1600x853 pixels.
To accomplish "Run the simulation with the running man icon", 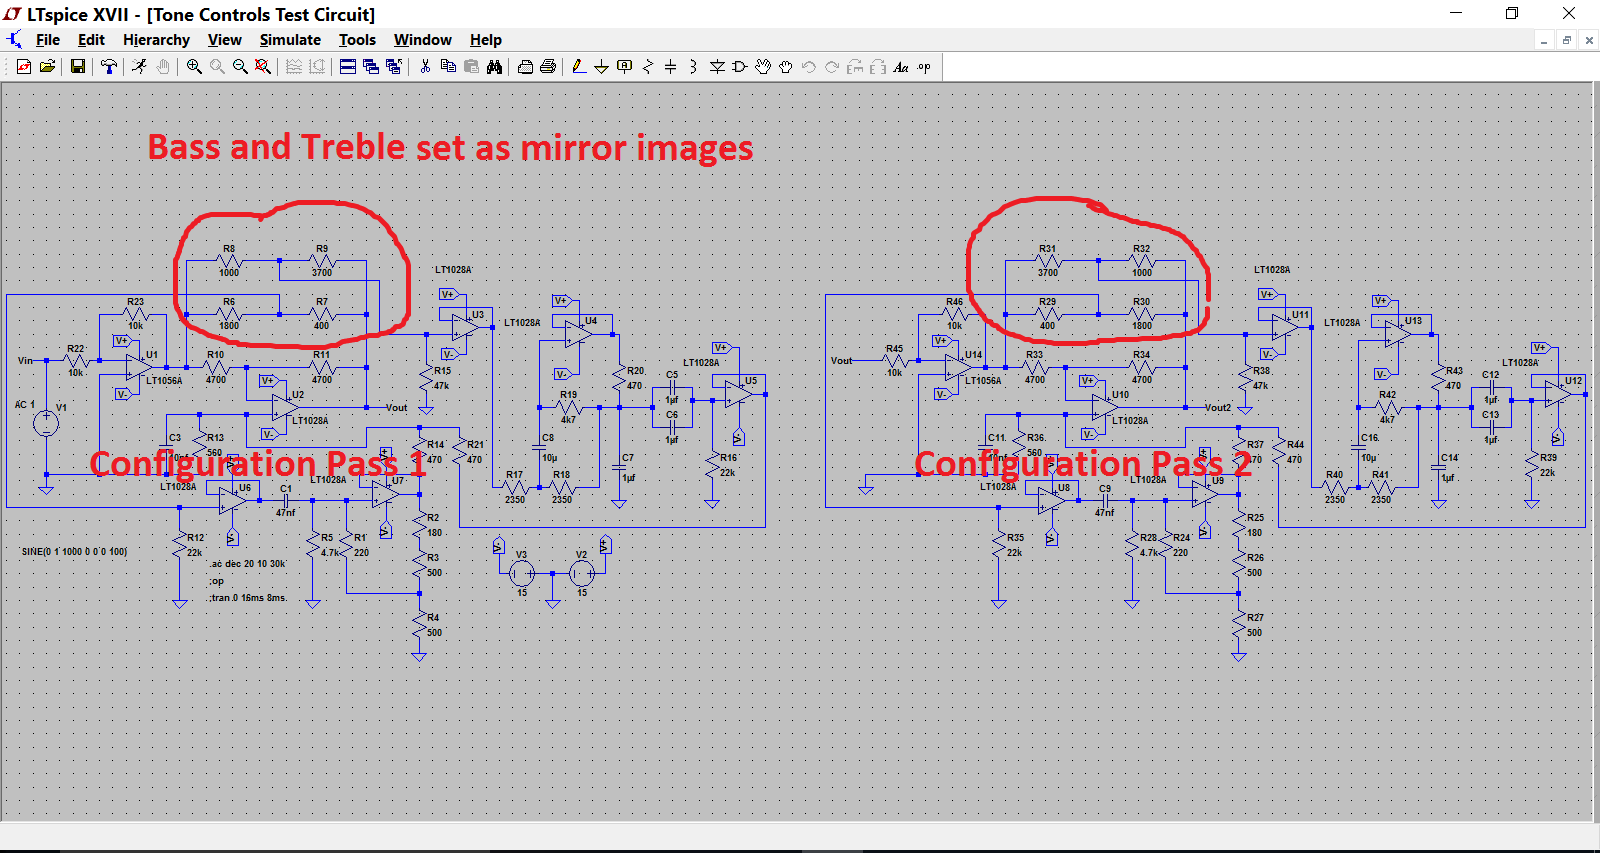I will coord(139,67).
